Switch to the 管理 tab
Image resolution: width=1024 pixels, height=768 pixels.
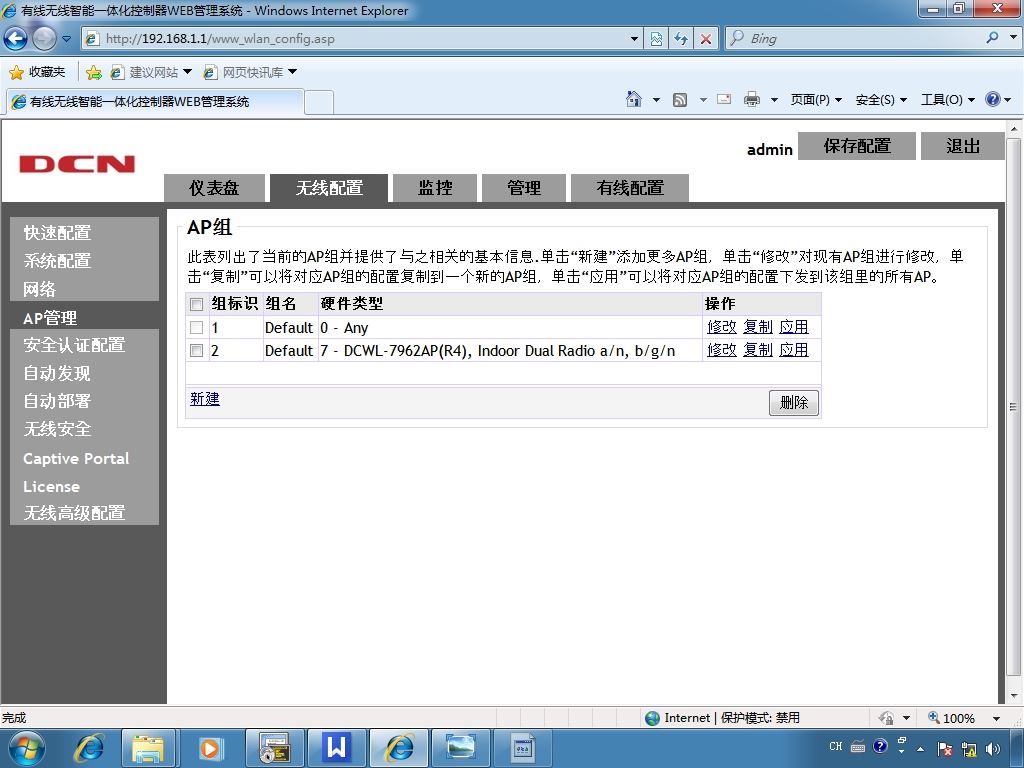pyautogui.click(x=524, y=188)
